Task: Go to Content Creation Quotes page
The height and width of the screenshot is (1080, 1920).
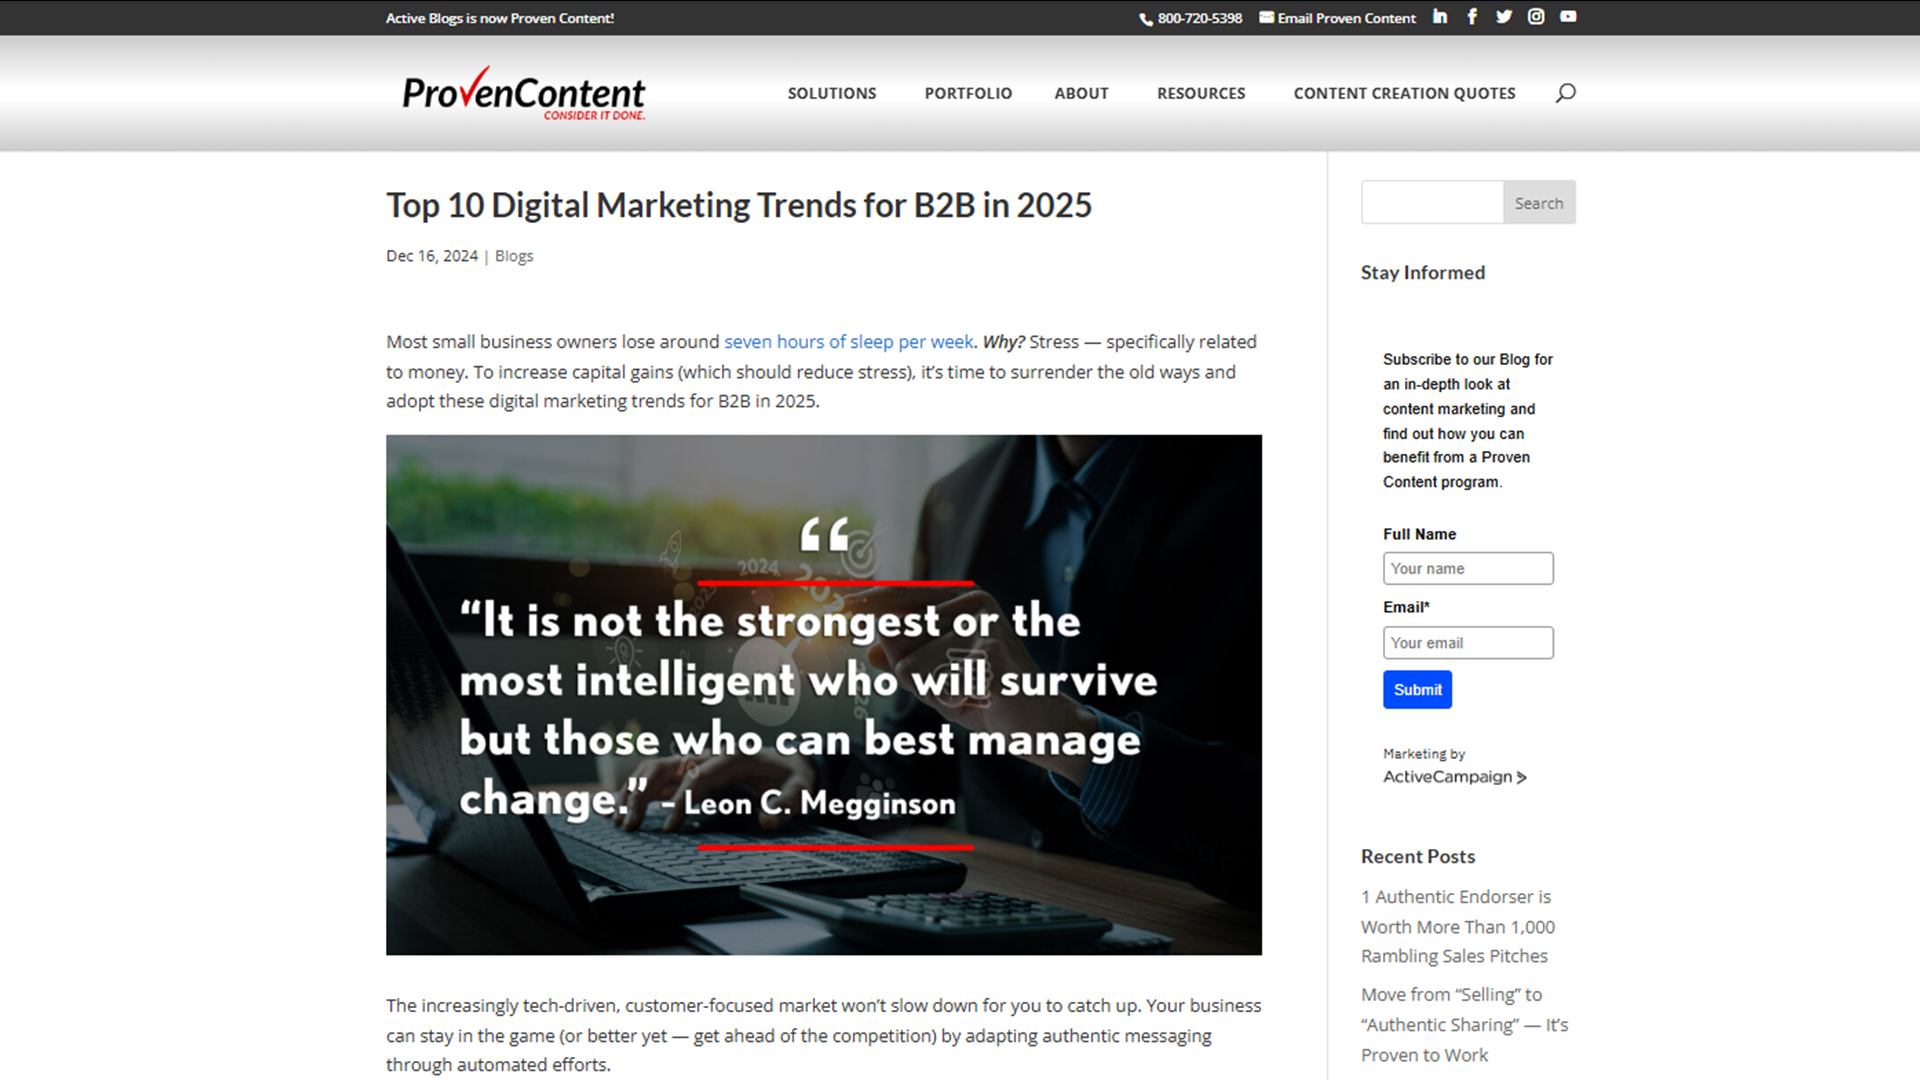Action: point(1404,93)
